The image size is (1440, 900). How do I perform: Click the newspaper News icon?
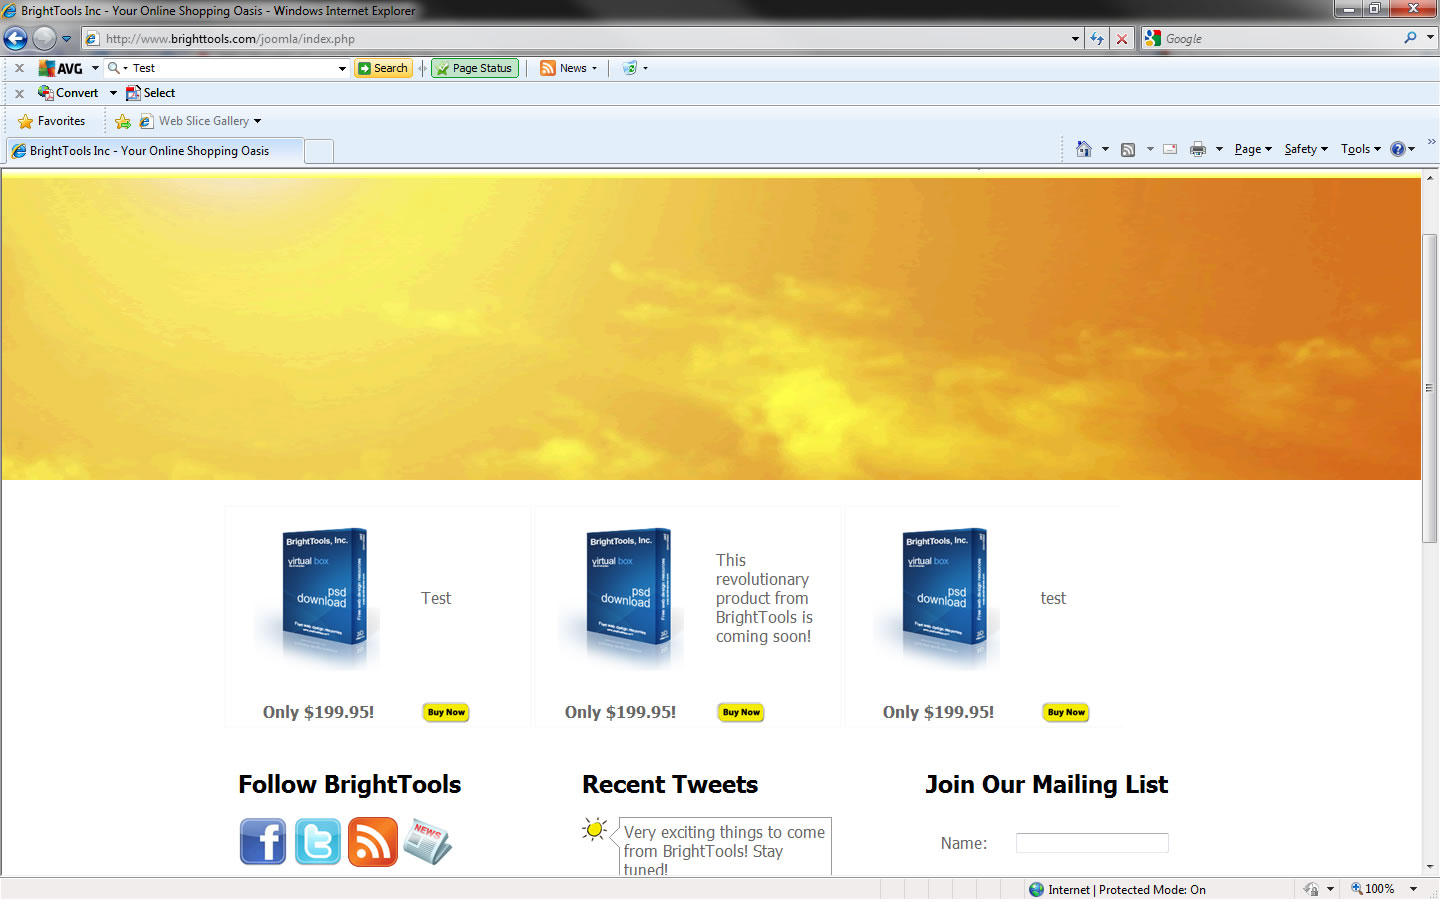point(428,842)
